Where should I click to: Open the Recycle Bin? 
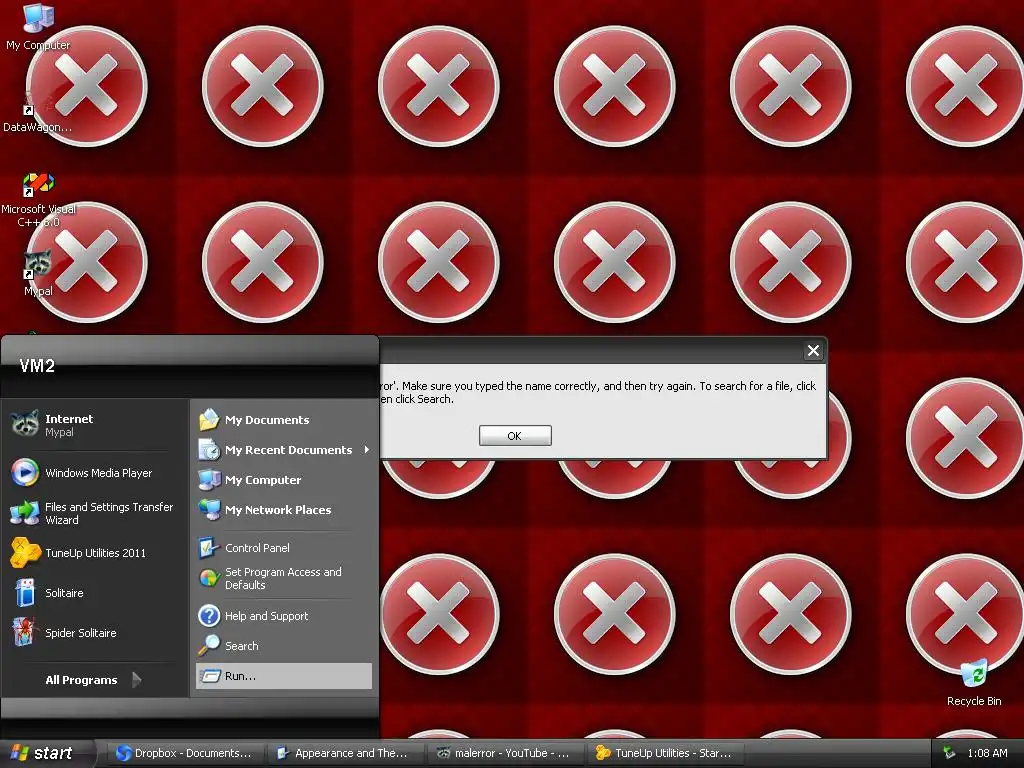click(974, 682)
